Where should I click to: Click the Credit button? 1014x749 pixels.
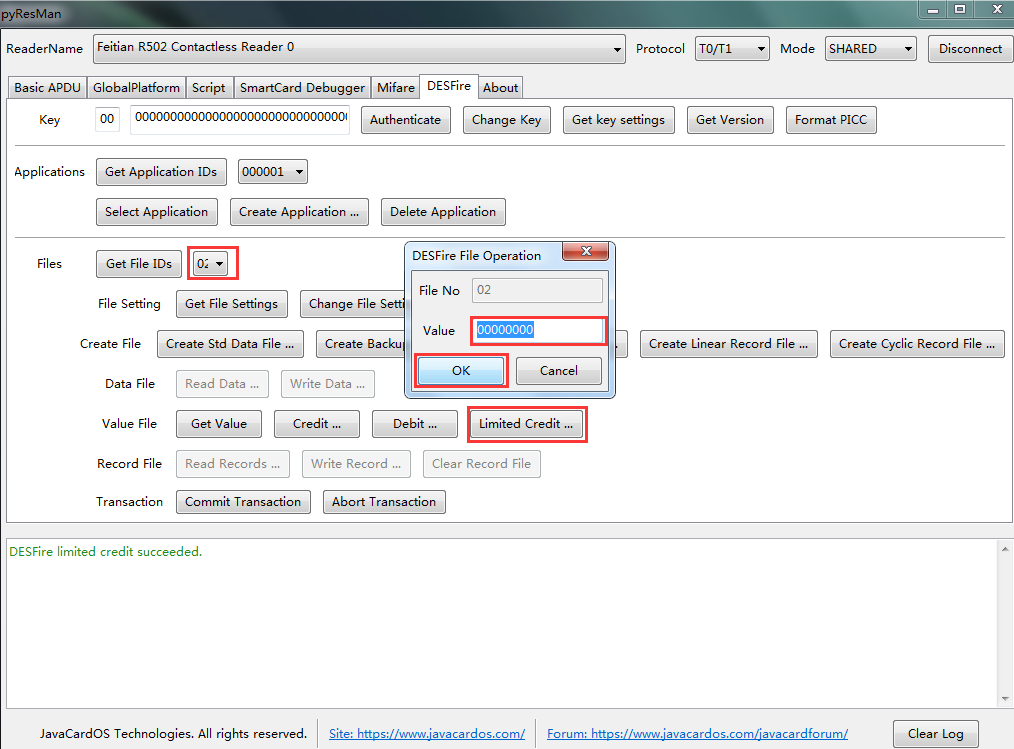point(317,424)
